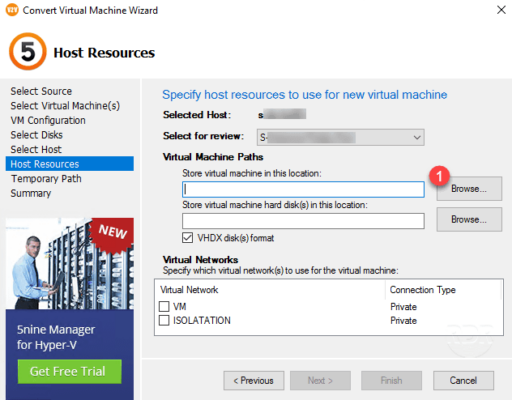The image size is (512, 400).
Task: Select Host Resources step
Action: point(70,164)
